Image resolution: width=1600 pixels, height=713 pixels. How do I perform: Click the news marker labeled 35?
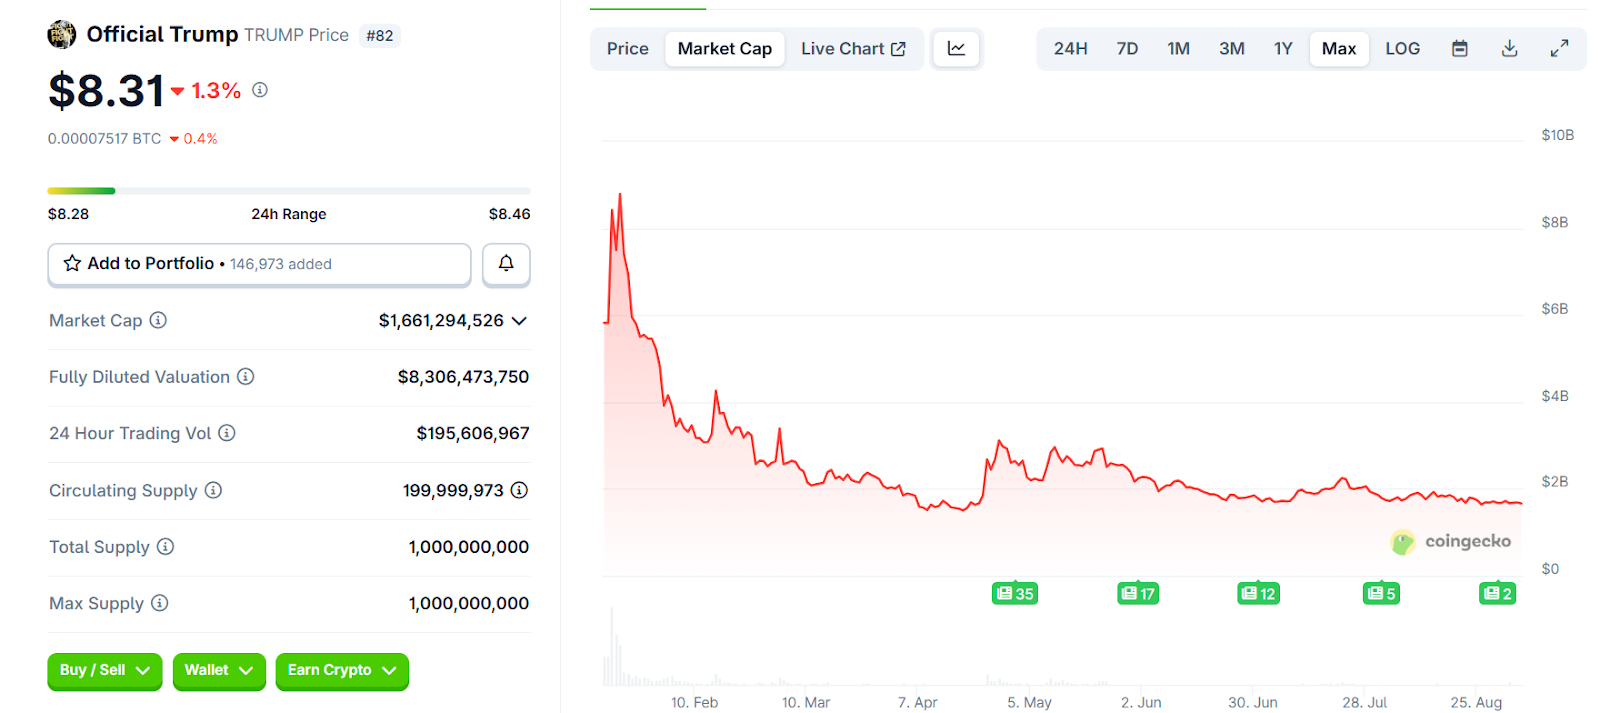tap(1014, 594)
